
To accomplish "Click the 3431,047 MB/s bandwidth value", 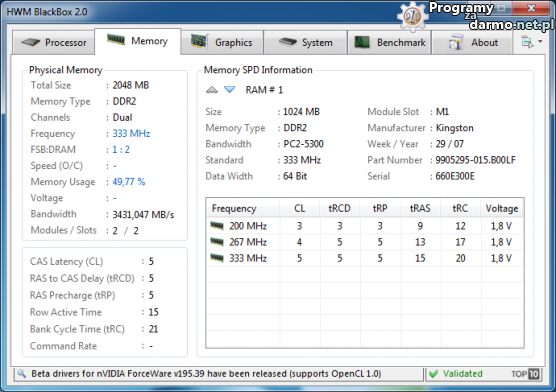I will point(143,215).
